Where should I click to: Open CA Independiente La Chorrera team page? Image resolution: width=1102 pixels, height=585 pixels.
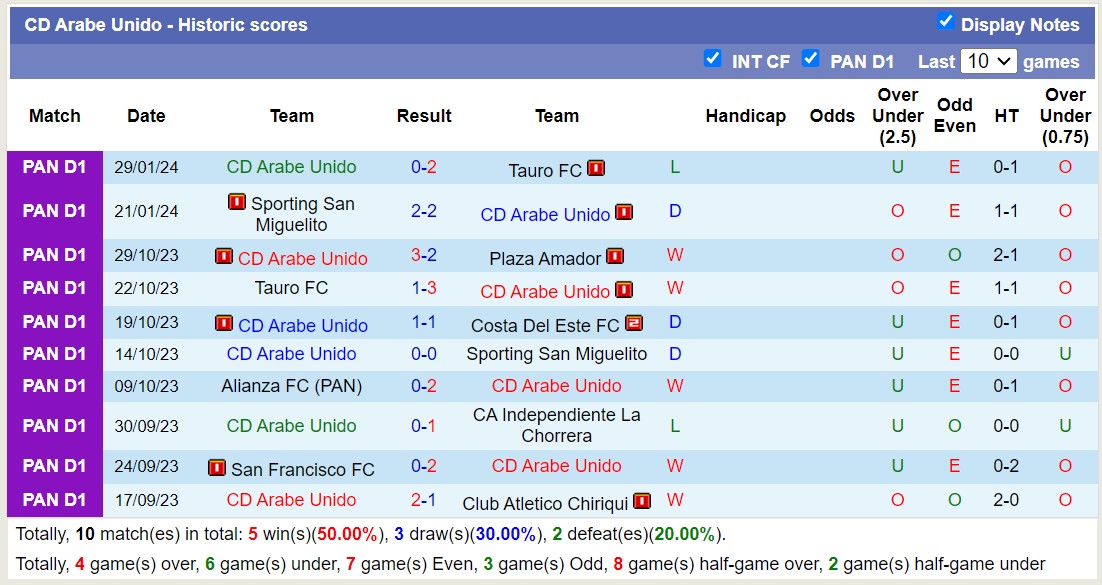(x=557, y=426)
